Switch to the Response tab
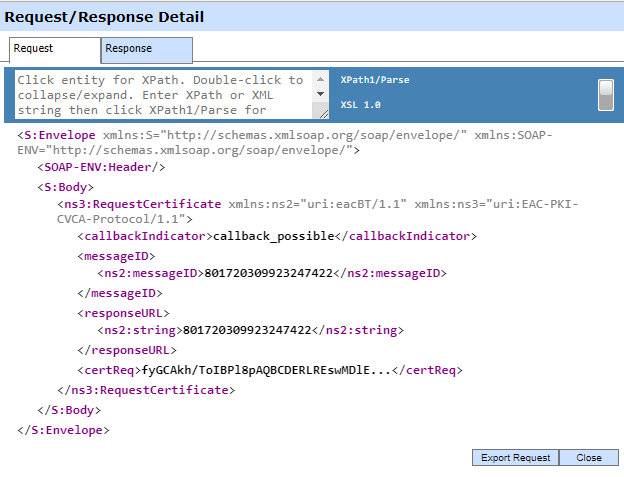The width and height of the screenshot is (624, 477). click(146, 49)
